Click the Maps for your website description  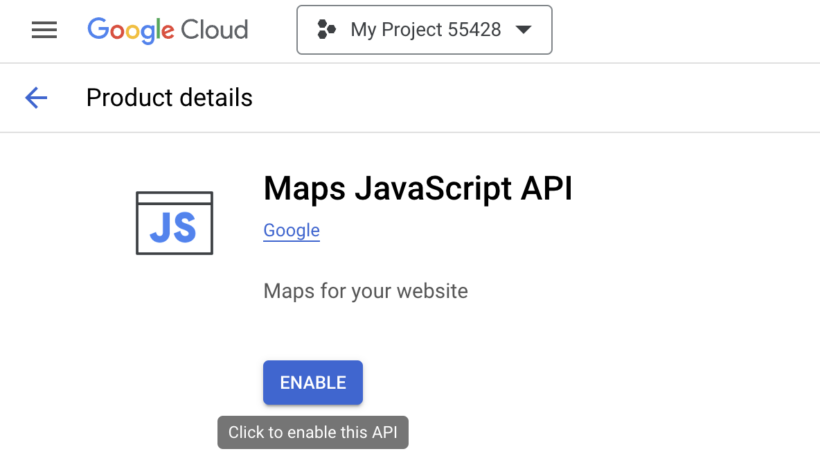(365, 291)
